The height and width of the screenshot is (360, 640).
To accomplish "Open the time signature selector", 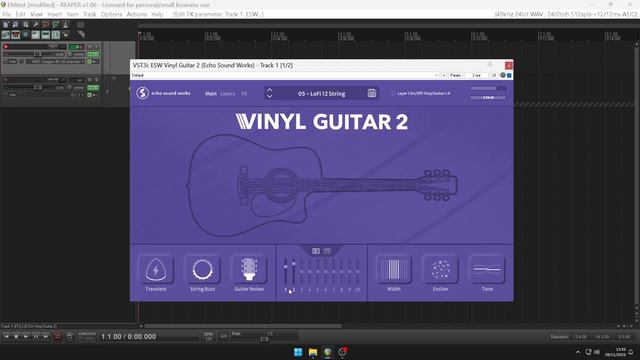I will coord(224,336).
